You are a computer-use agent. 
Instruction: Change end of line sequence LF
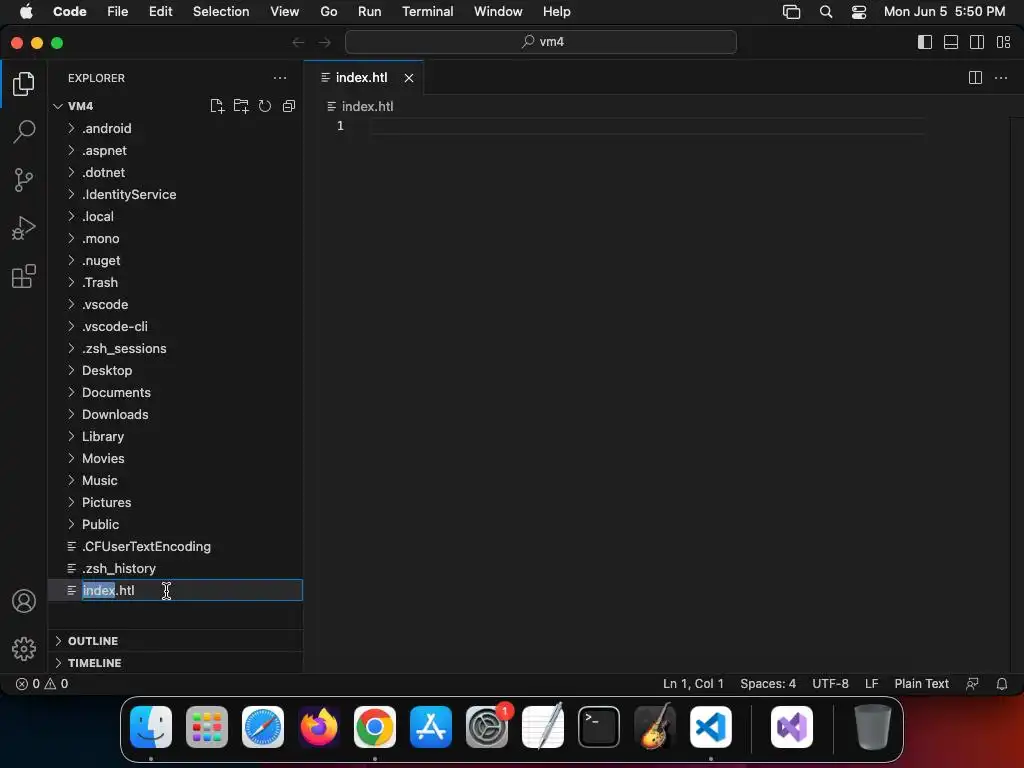pos(871,684)
